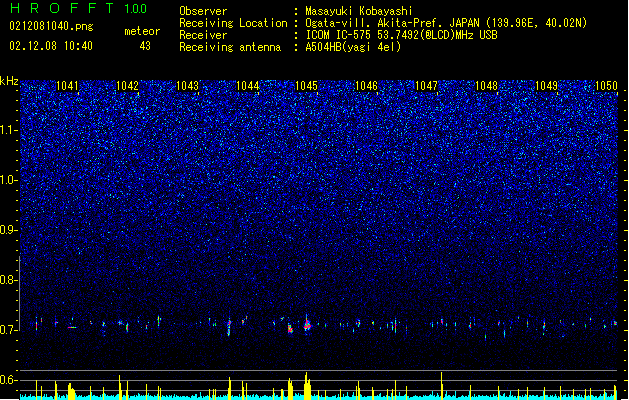Click the 1043 time axis marker
The image size is (629, 400).
pyautogui.click(x=187, y=86)
